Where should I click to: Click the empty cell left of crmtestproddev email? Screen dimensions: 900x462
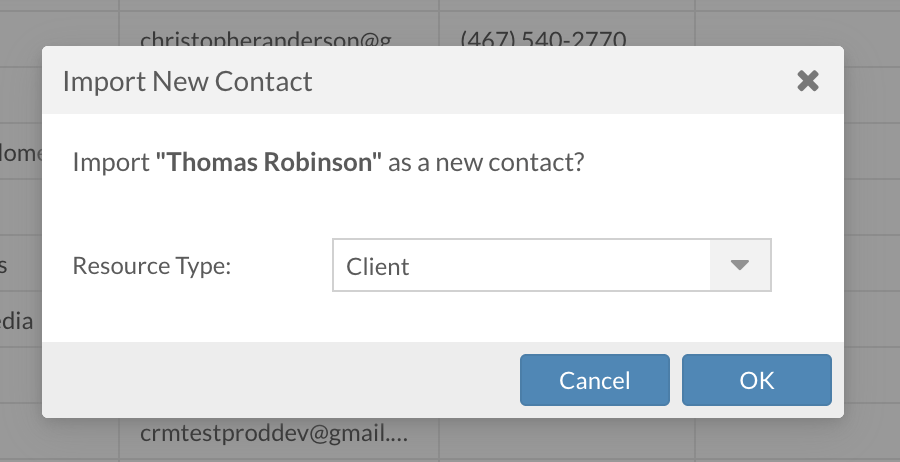(58, 434)
